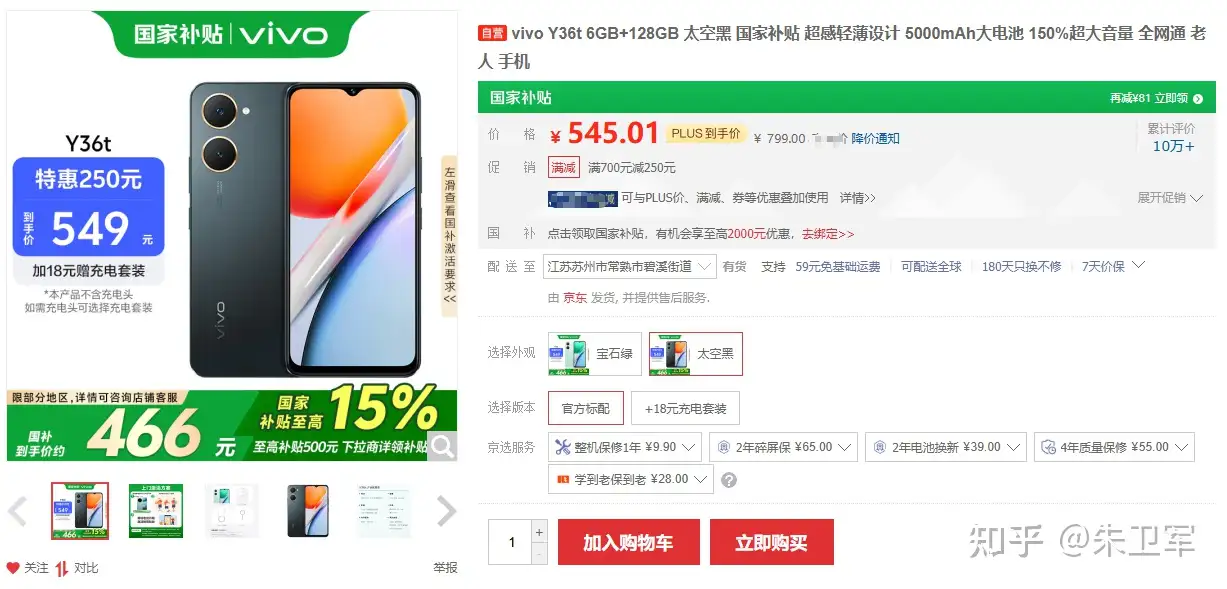This screenshot has height=589, width=1227.
Task: Choose the +18元充电套装 version
Action: [685, 408]
